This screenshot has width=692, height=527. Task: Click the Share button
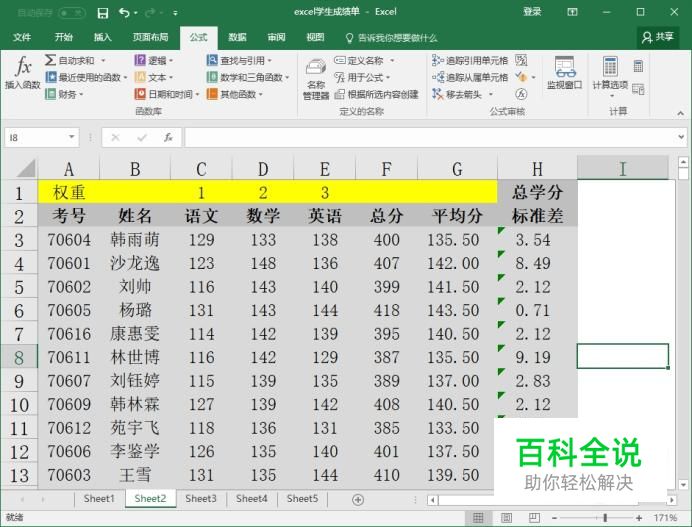[x=658, y=37]
